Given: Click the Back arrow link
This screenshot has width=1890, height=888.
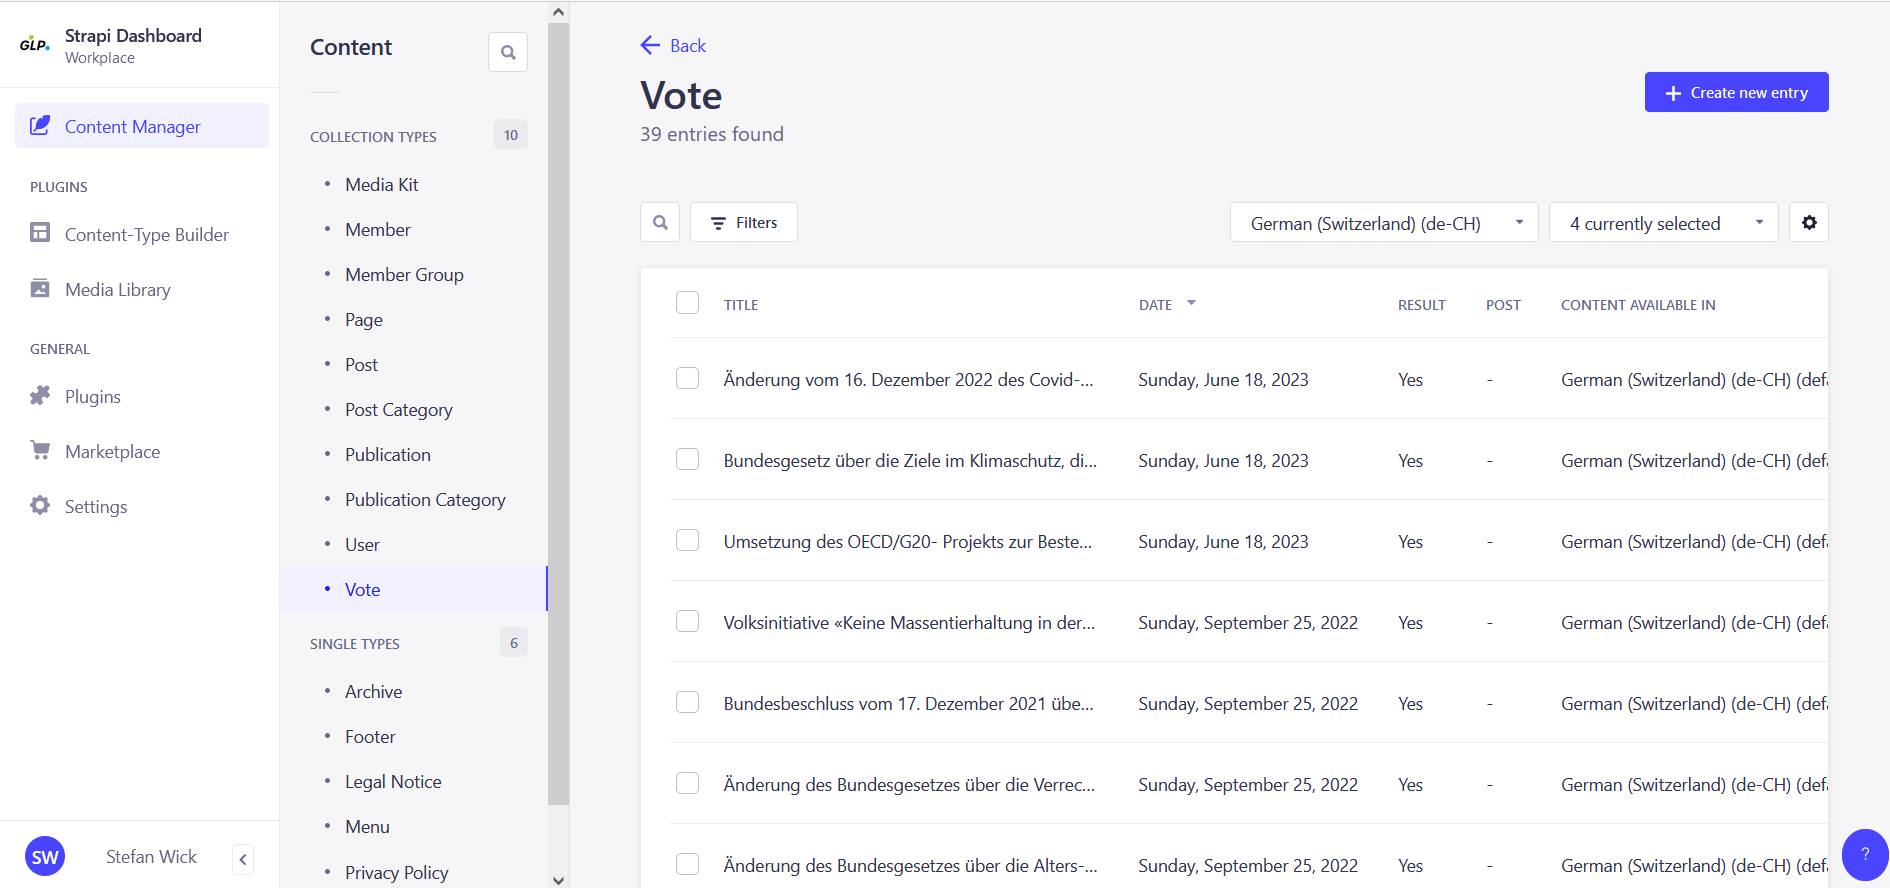Looking at the screenshot, I should (673, 45).
